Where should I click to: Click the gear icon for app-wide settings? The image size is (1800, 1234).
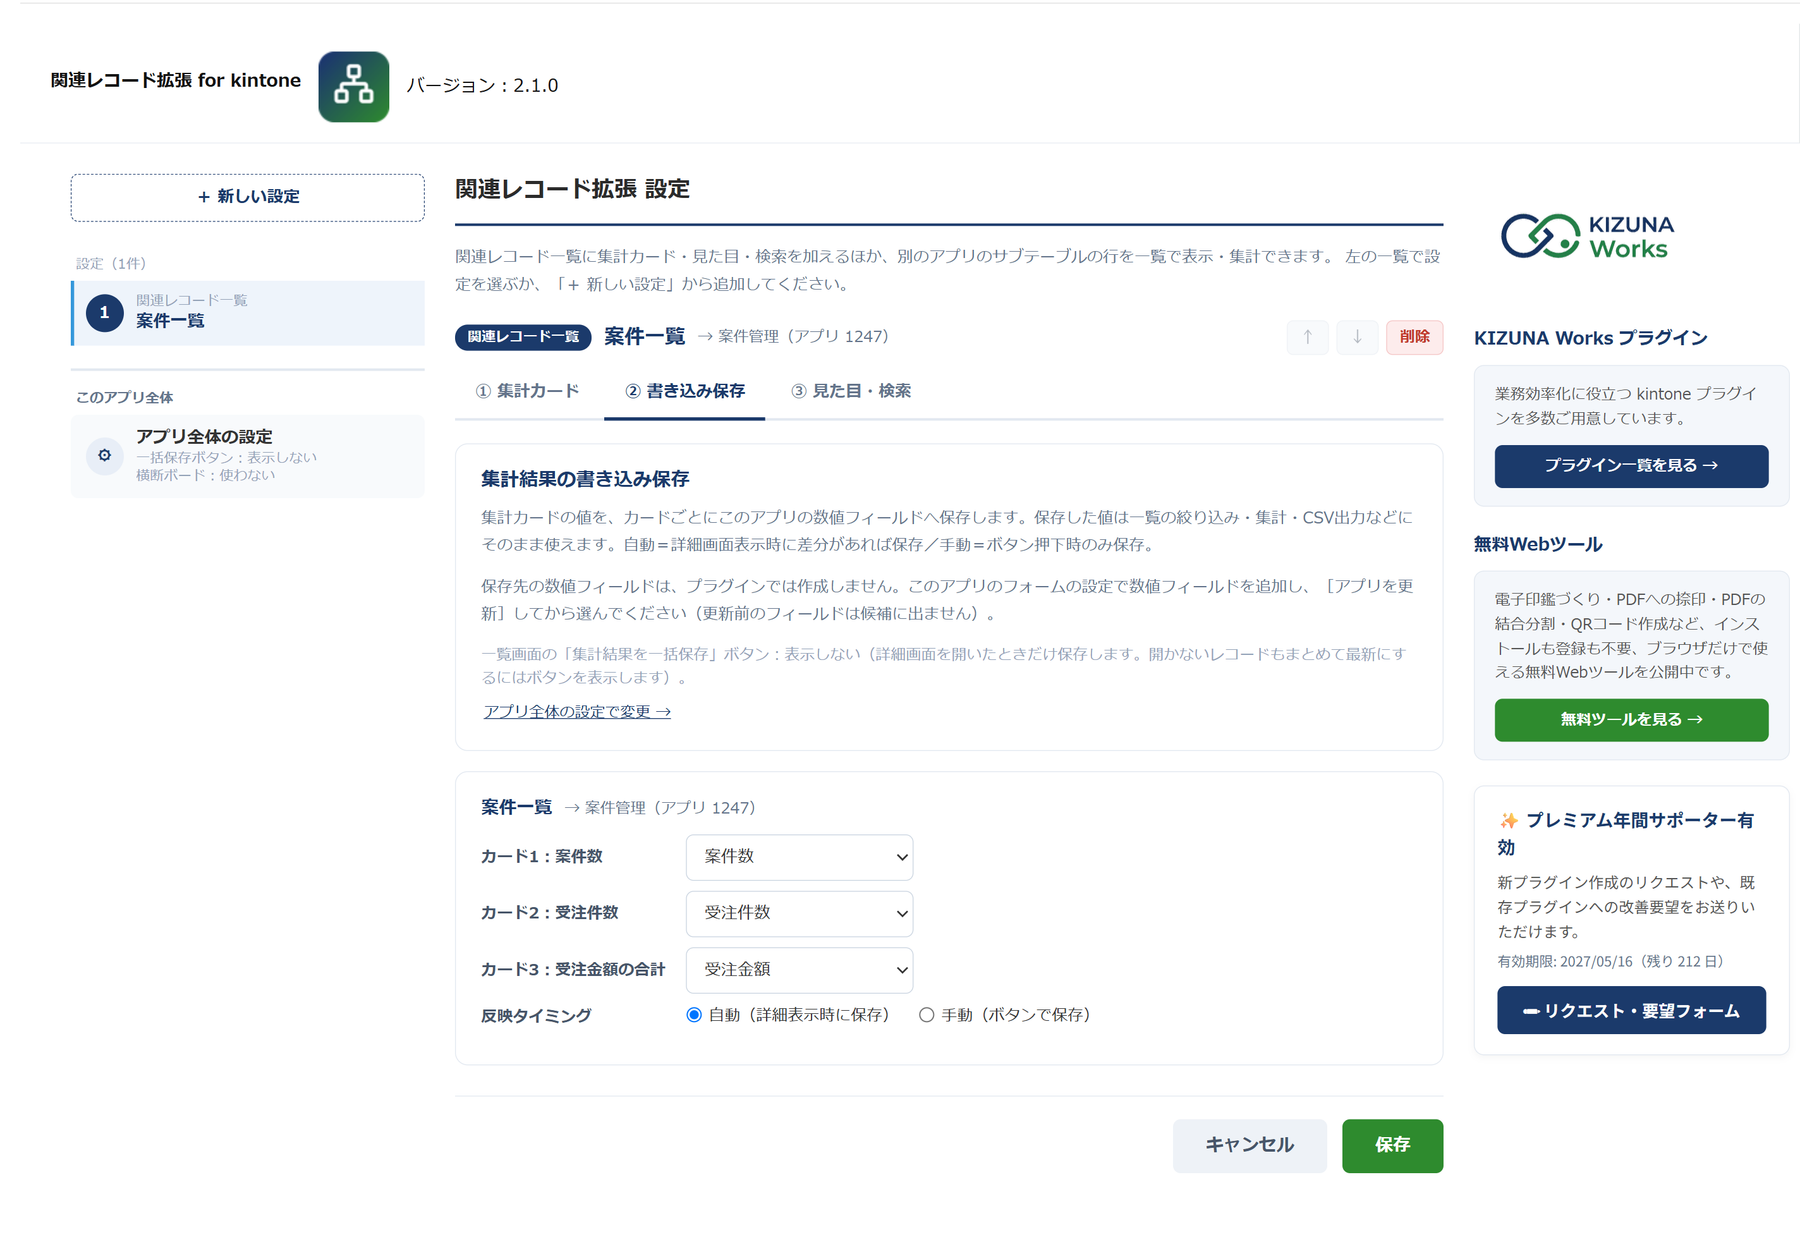105,455
